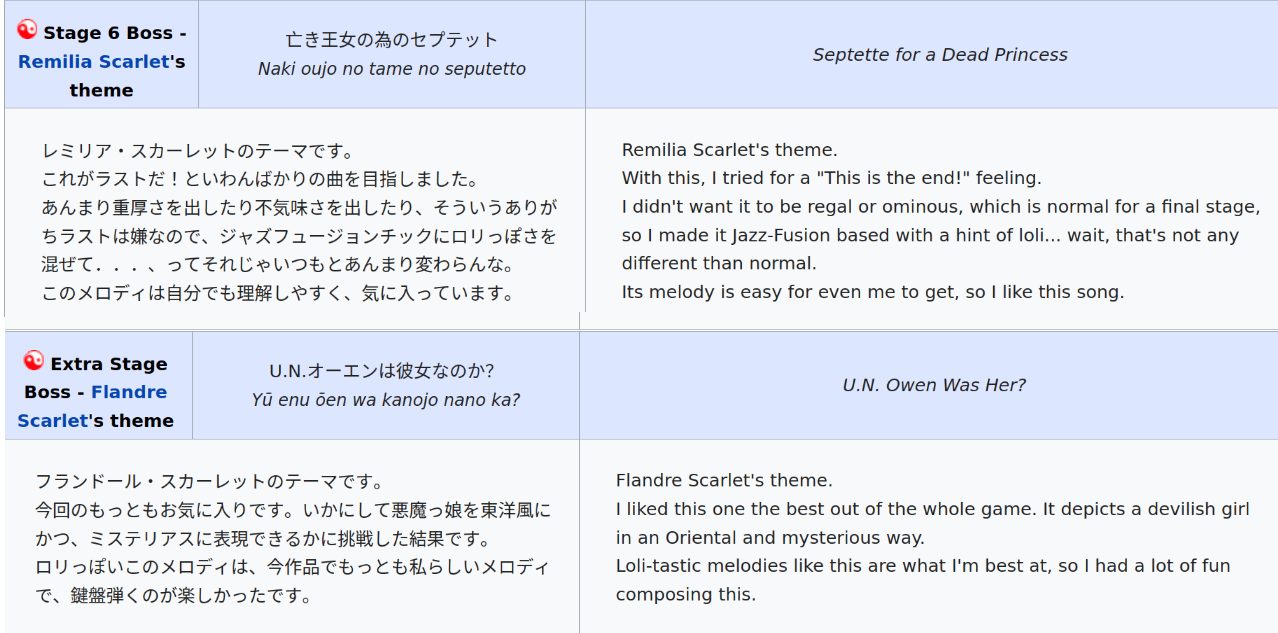Click the Japanese line フランドール・スカーレットのテーマです。
Image resolution: width=1278 pixels, height=633 pixels.
click(x=210, y=481)
